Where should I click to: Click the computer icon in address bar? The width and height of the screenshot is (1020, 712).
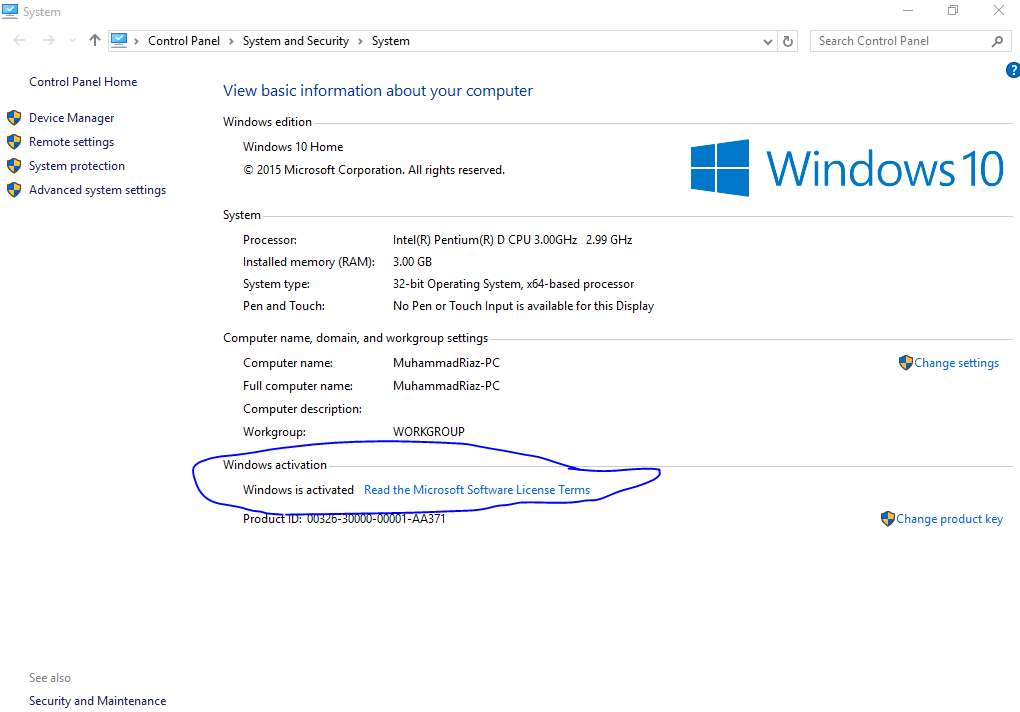[119, 40]
